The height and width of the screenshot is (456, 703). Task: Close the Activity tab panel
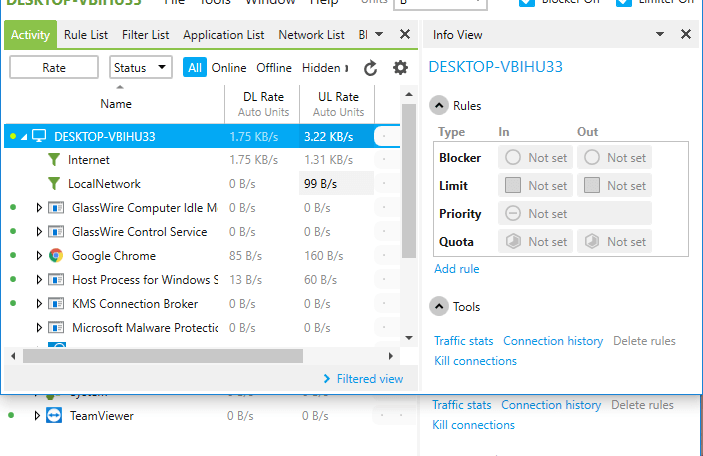[404, 34]
